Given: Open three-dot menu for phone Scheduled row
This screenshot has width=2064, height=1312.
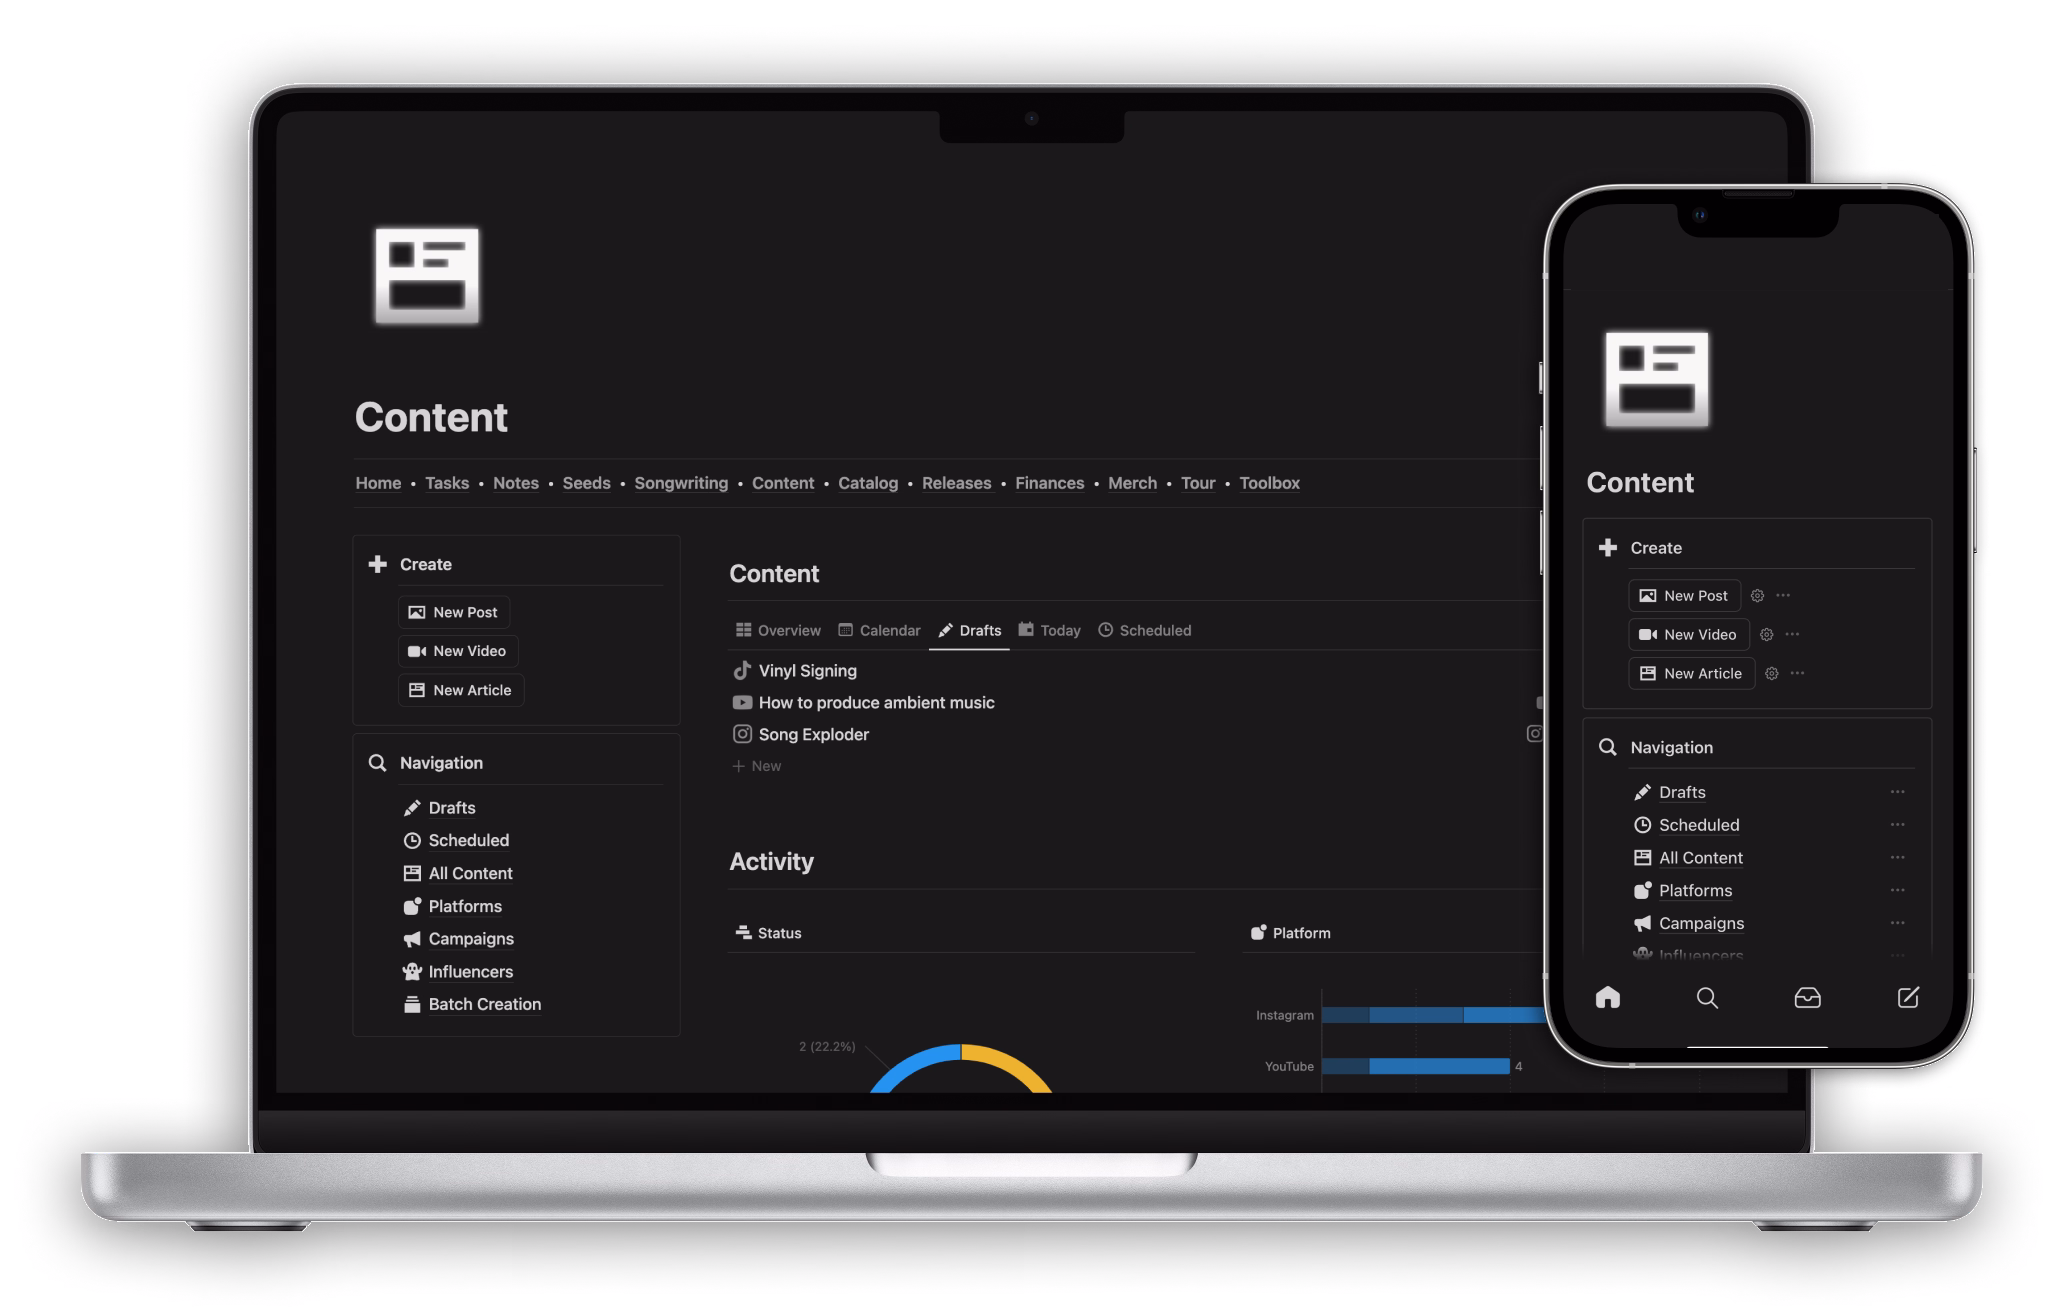Looking at the screenshot, I should click(x=1897, y=825).
